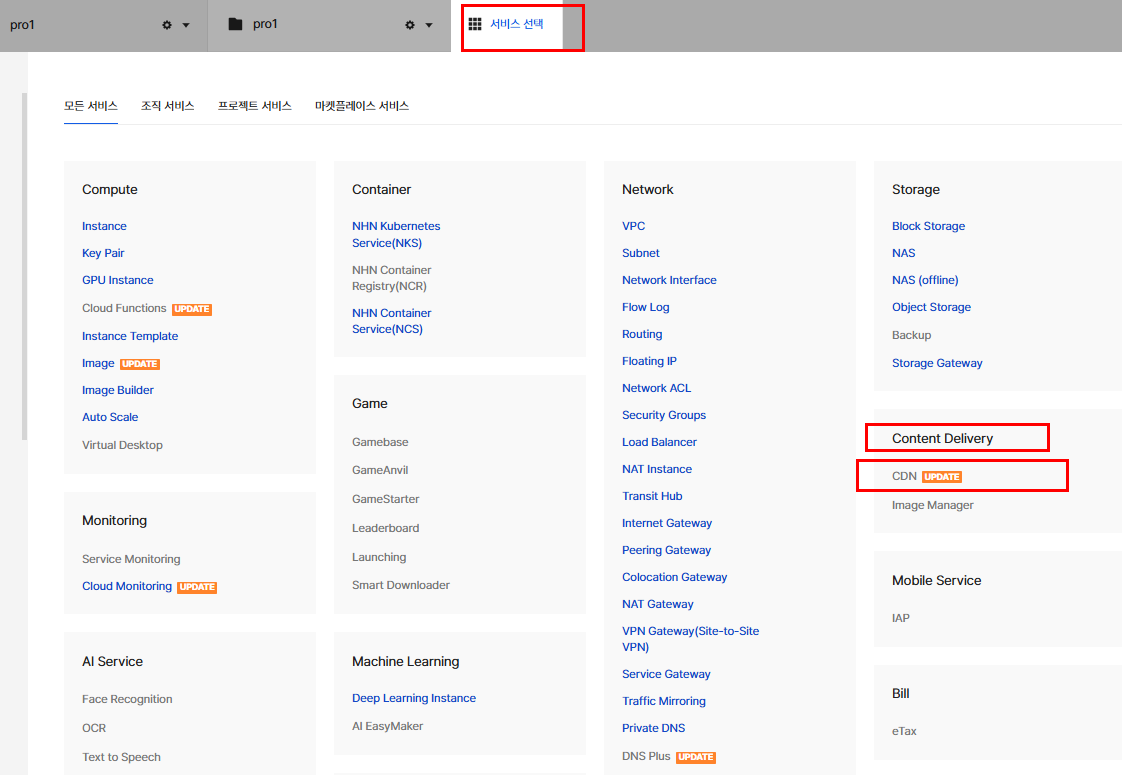Open the Key Pair service

tap(103, 253)
